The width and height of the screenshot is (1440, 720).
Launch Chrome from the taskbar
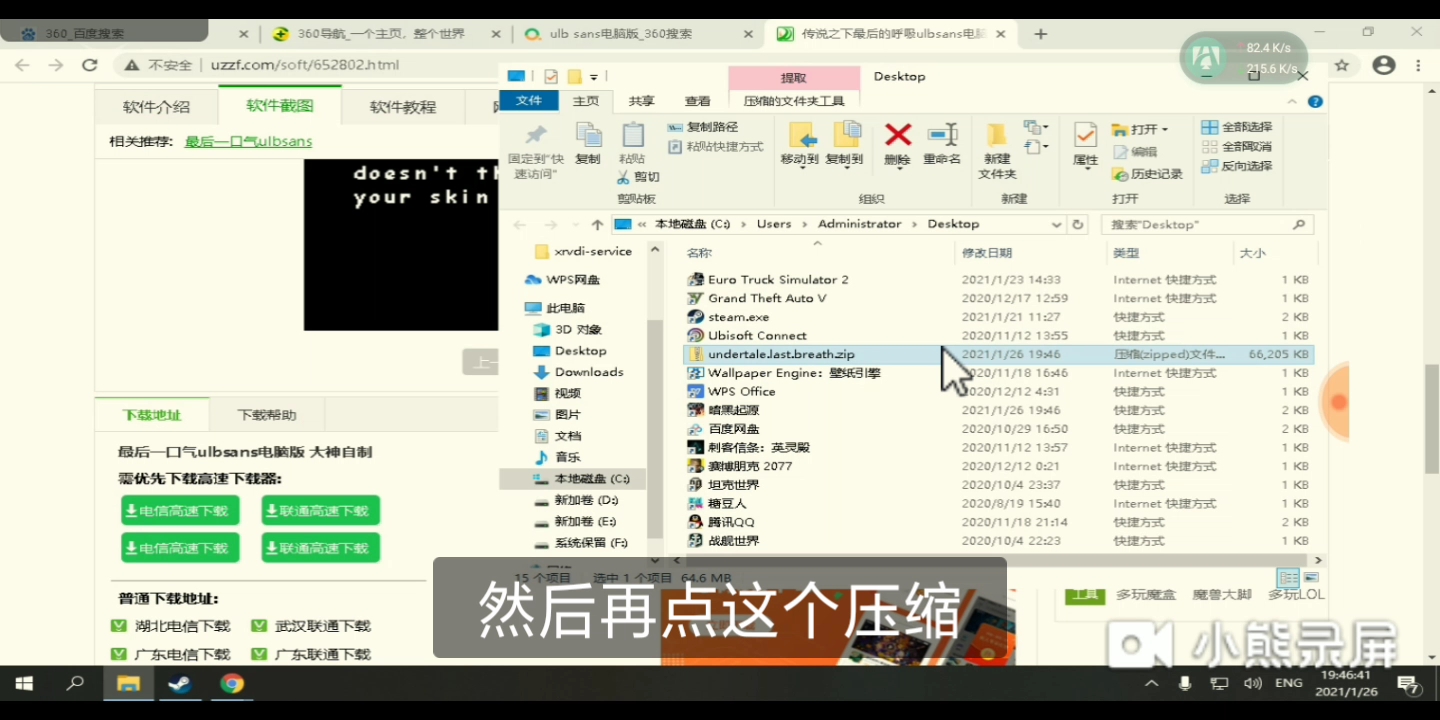point(232,684)
